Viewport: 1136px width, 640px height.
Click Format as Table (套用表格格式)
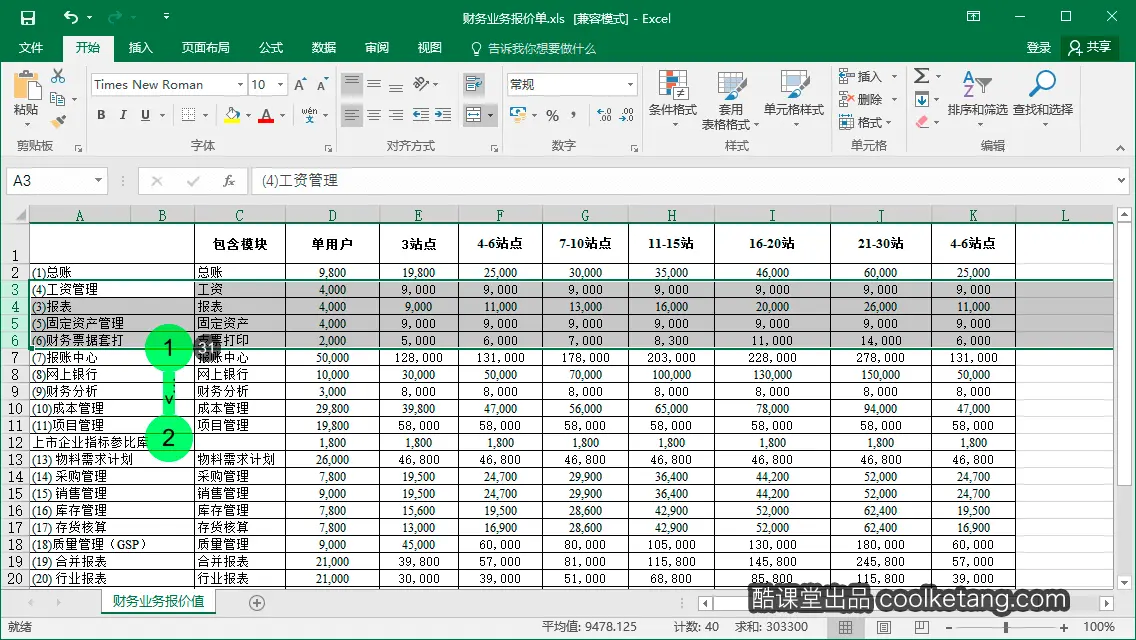[730, 100]
